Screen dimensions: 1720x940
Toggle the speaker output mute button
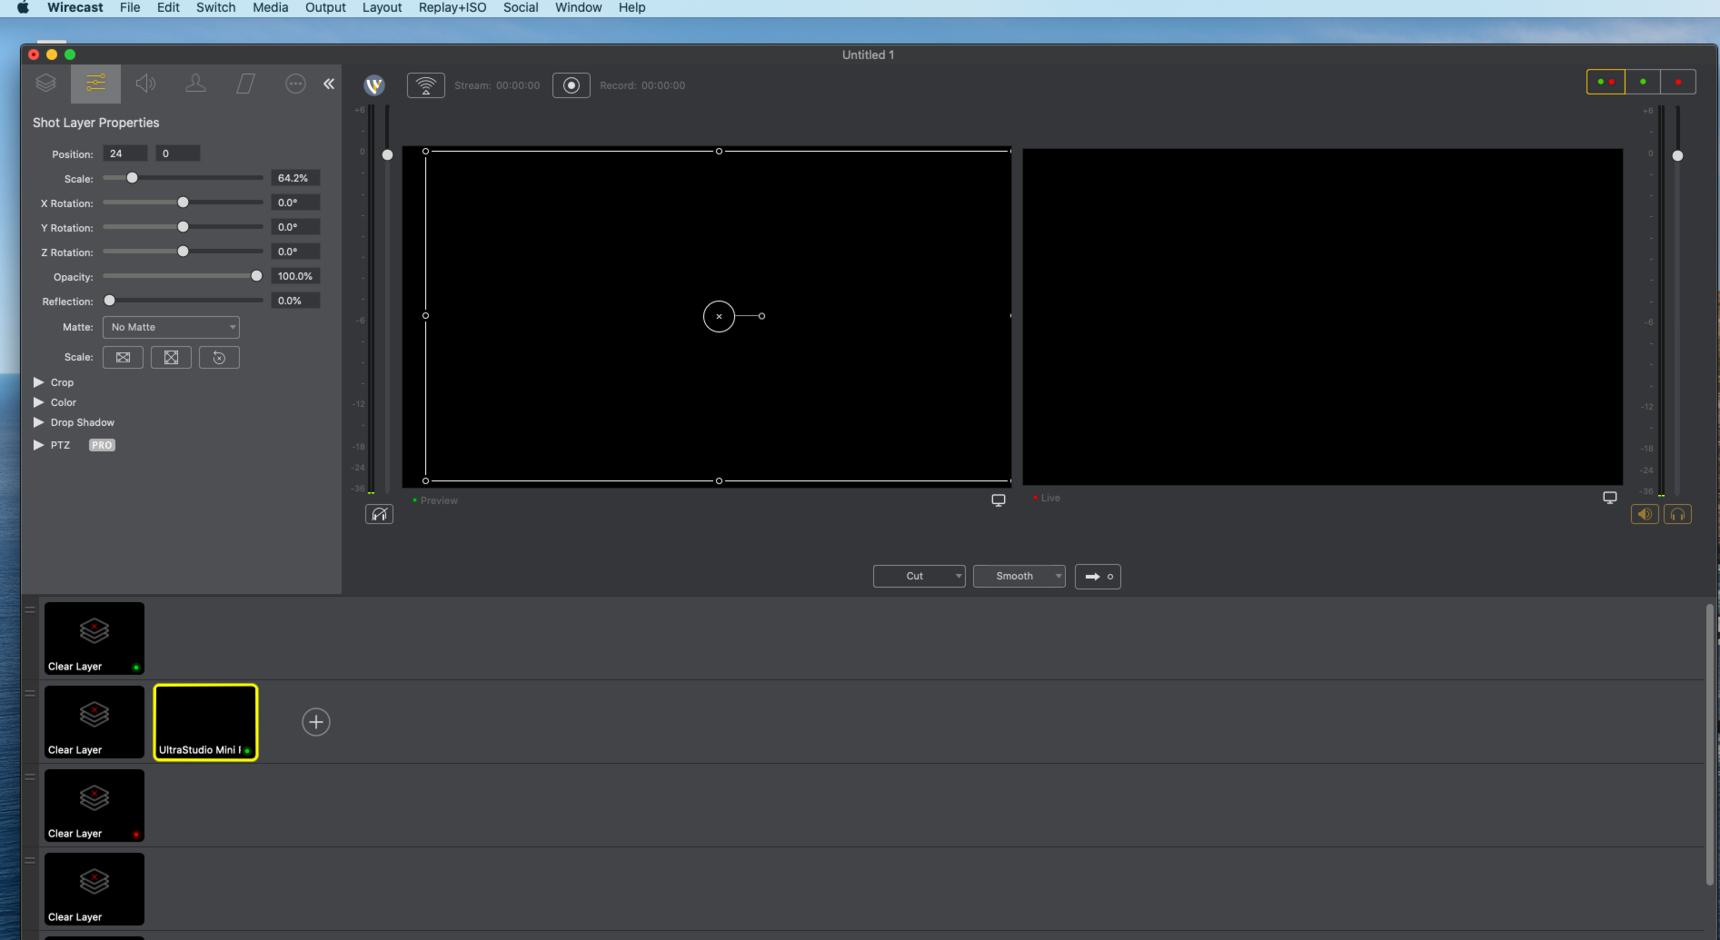pos(1645,514)
